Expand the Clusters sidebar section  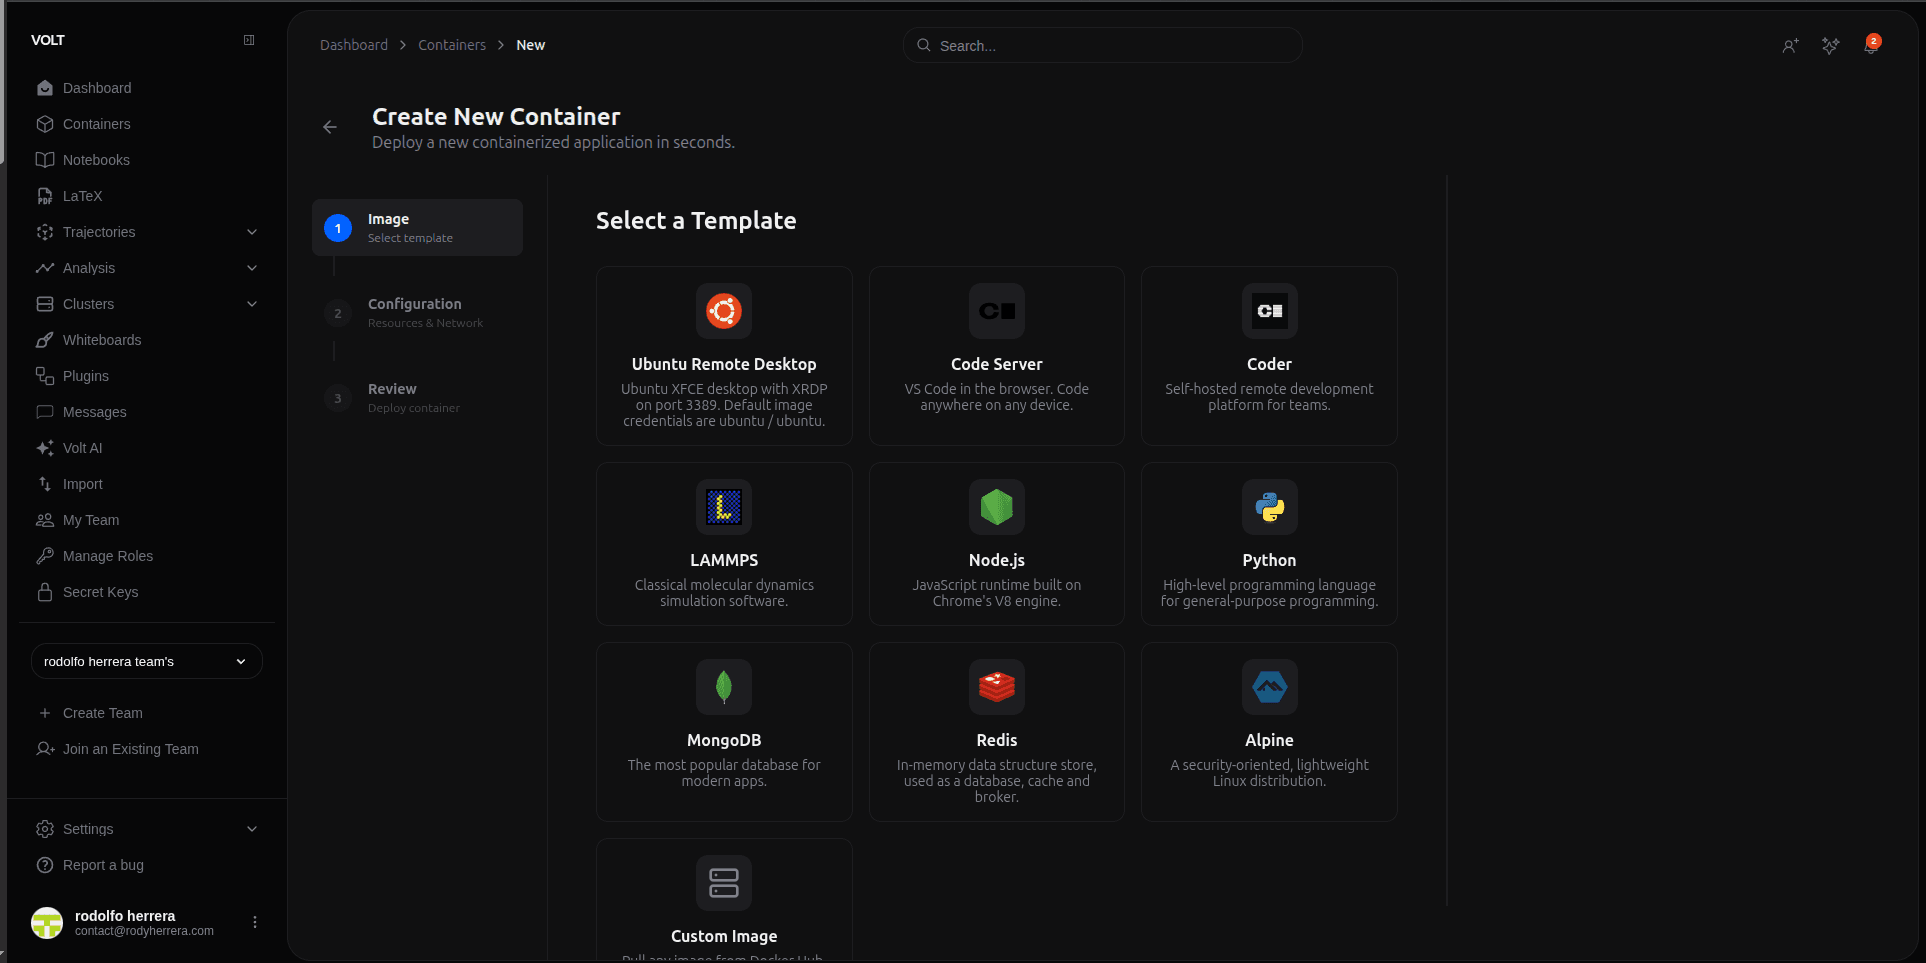[x=251, y=304]
